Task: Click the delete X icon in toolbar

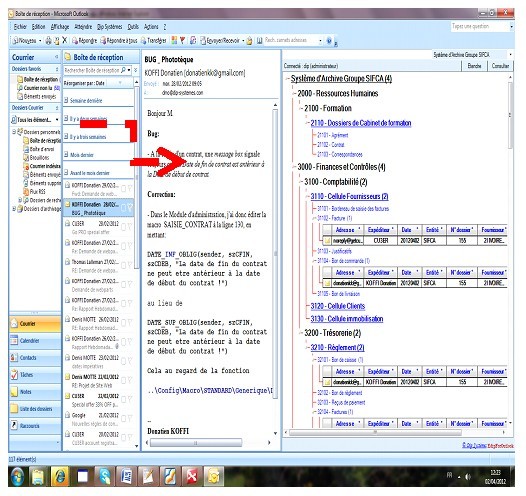Action: tap(64, 41)
